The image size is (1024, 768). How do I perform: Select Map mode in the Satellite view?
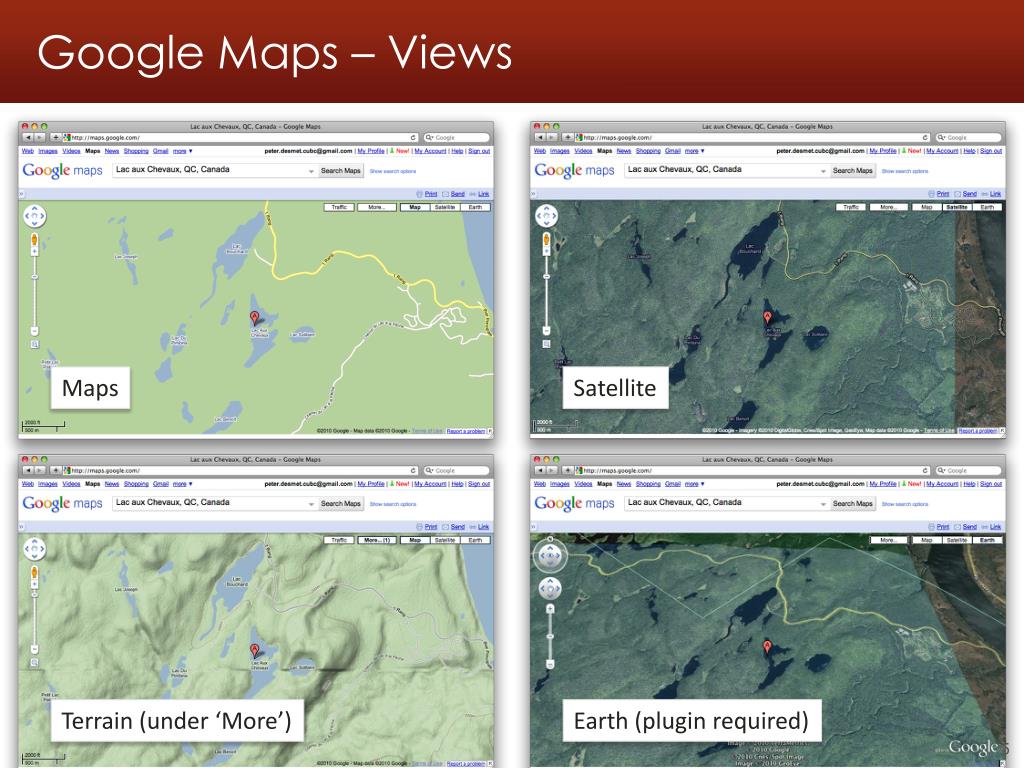click(927, 208)
